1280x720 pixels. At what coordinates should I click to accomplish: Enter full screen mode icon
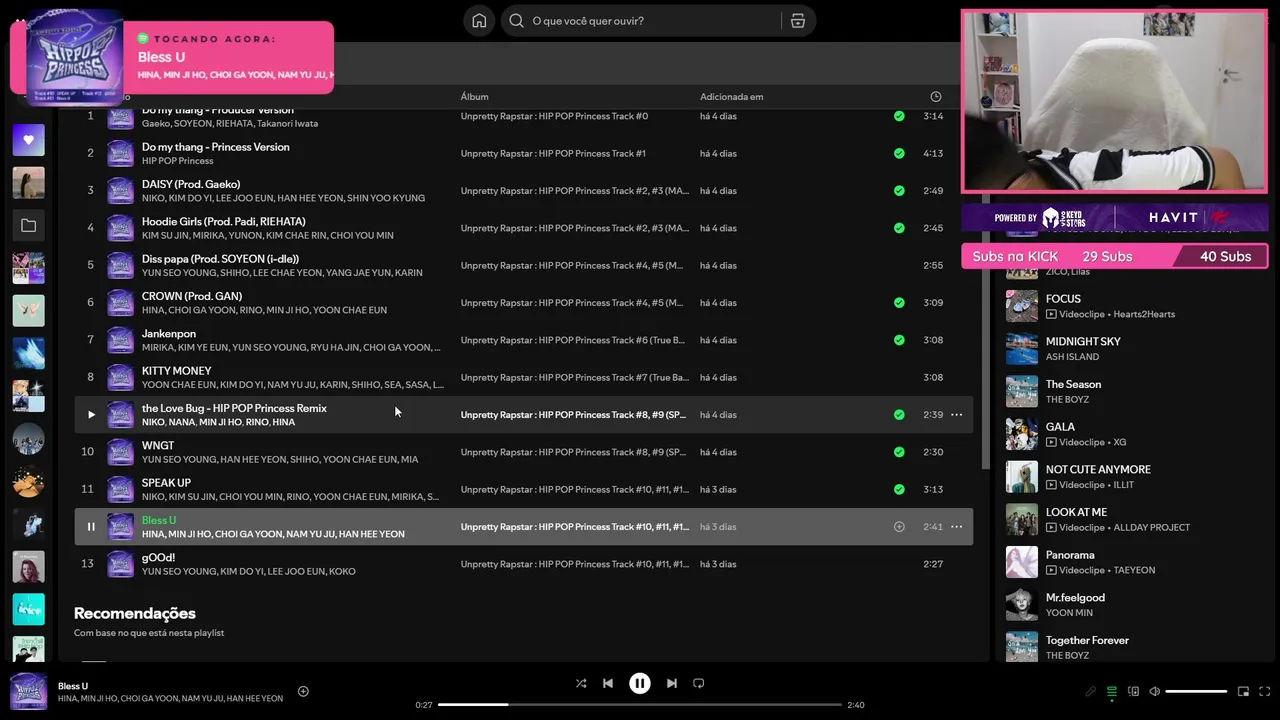1264,691
